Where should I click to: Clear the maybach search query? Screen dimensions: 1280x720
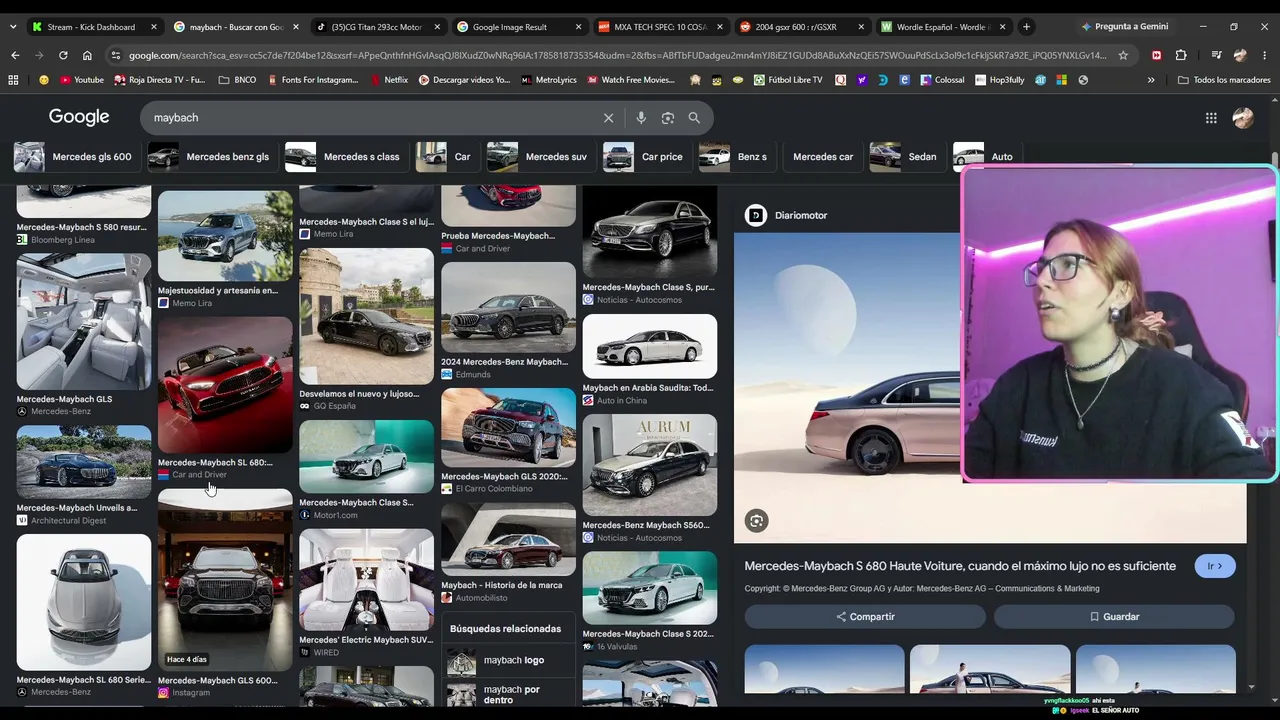608,118
